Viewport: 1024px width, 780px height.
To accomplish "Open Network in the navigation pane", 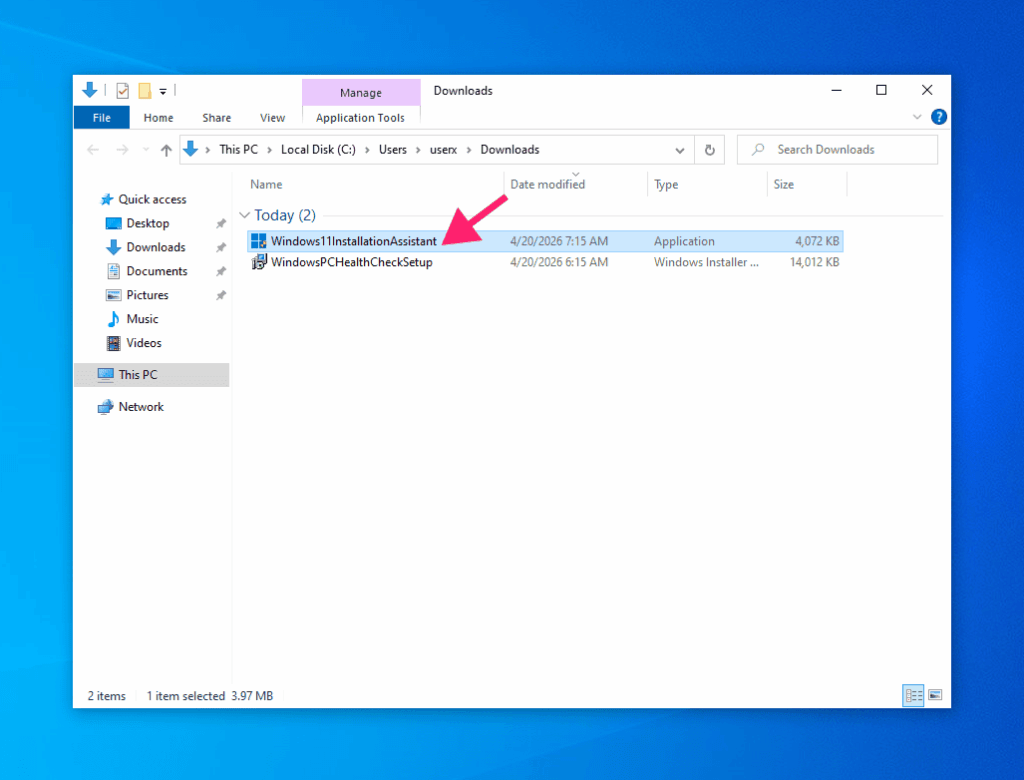I will coord(140,407).
